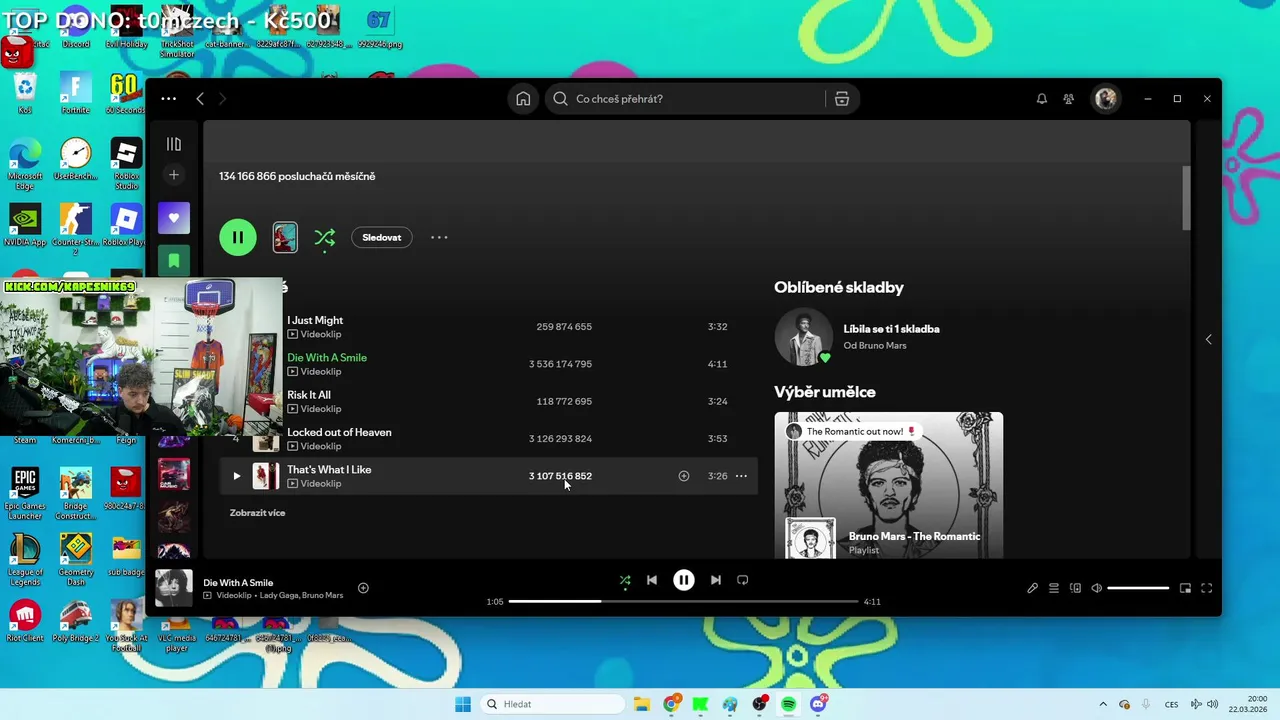
Task: Seek on the song progress bar
Action: [x=684, y=602]
